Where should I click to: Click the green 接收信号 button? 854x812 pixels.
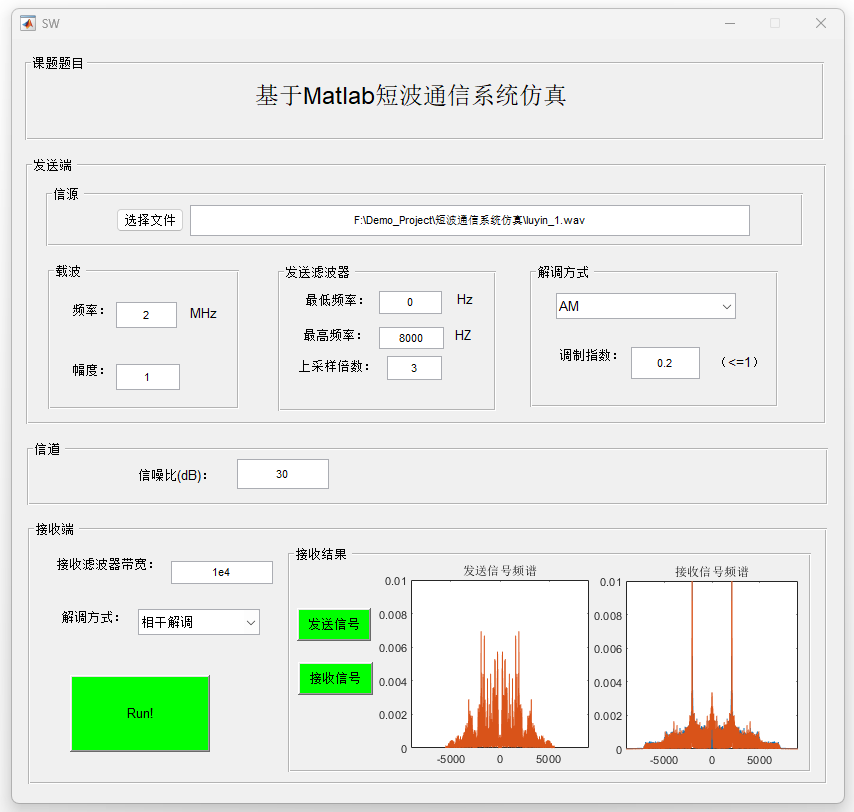point(335,678)
